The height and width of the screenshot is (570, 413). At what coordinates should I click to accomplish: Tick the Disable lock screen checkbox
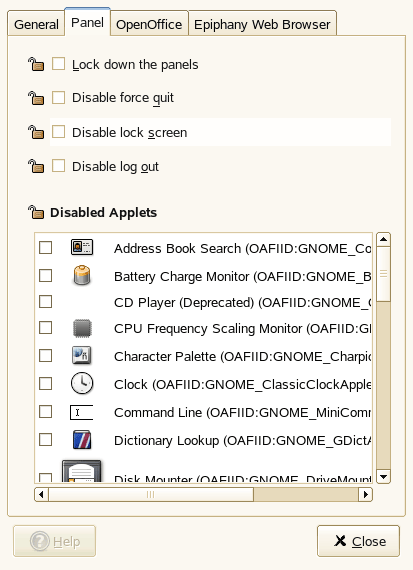[59, 132]
